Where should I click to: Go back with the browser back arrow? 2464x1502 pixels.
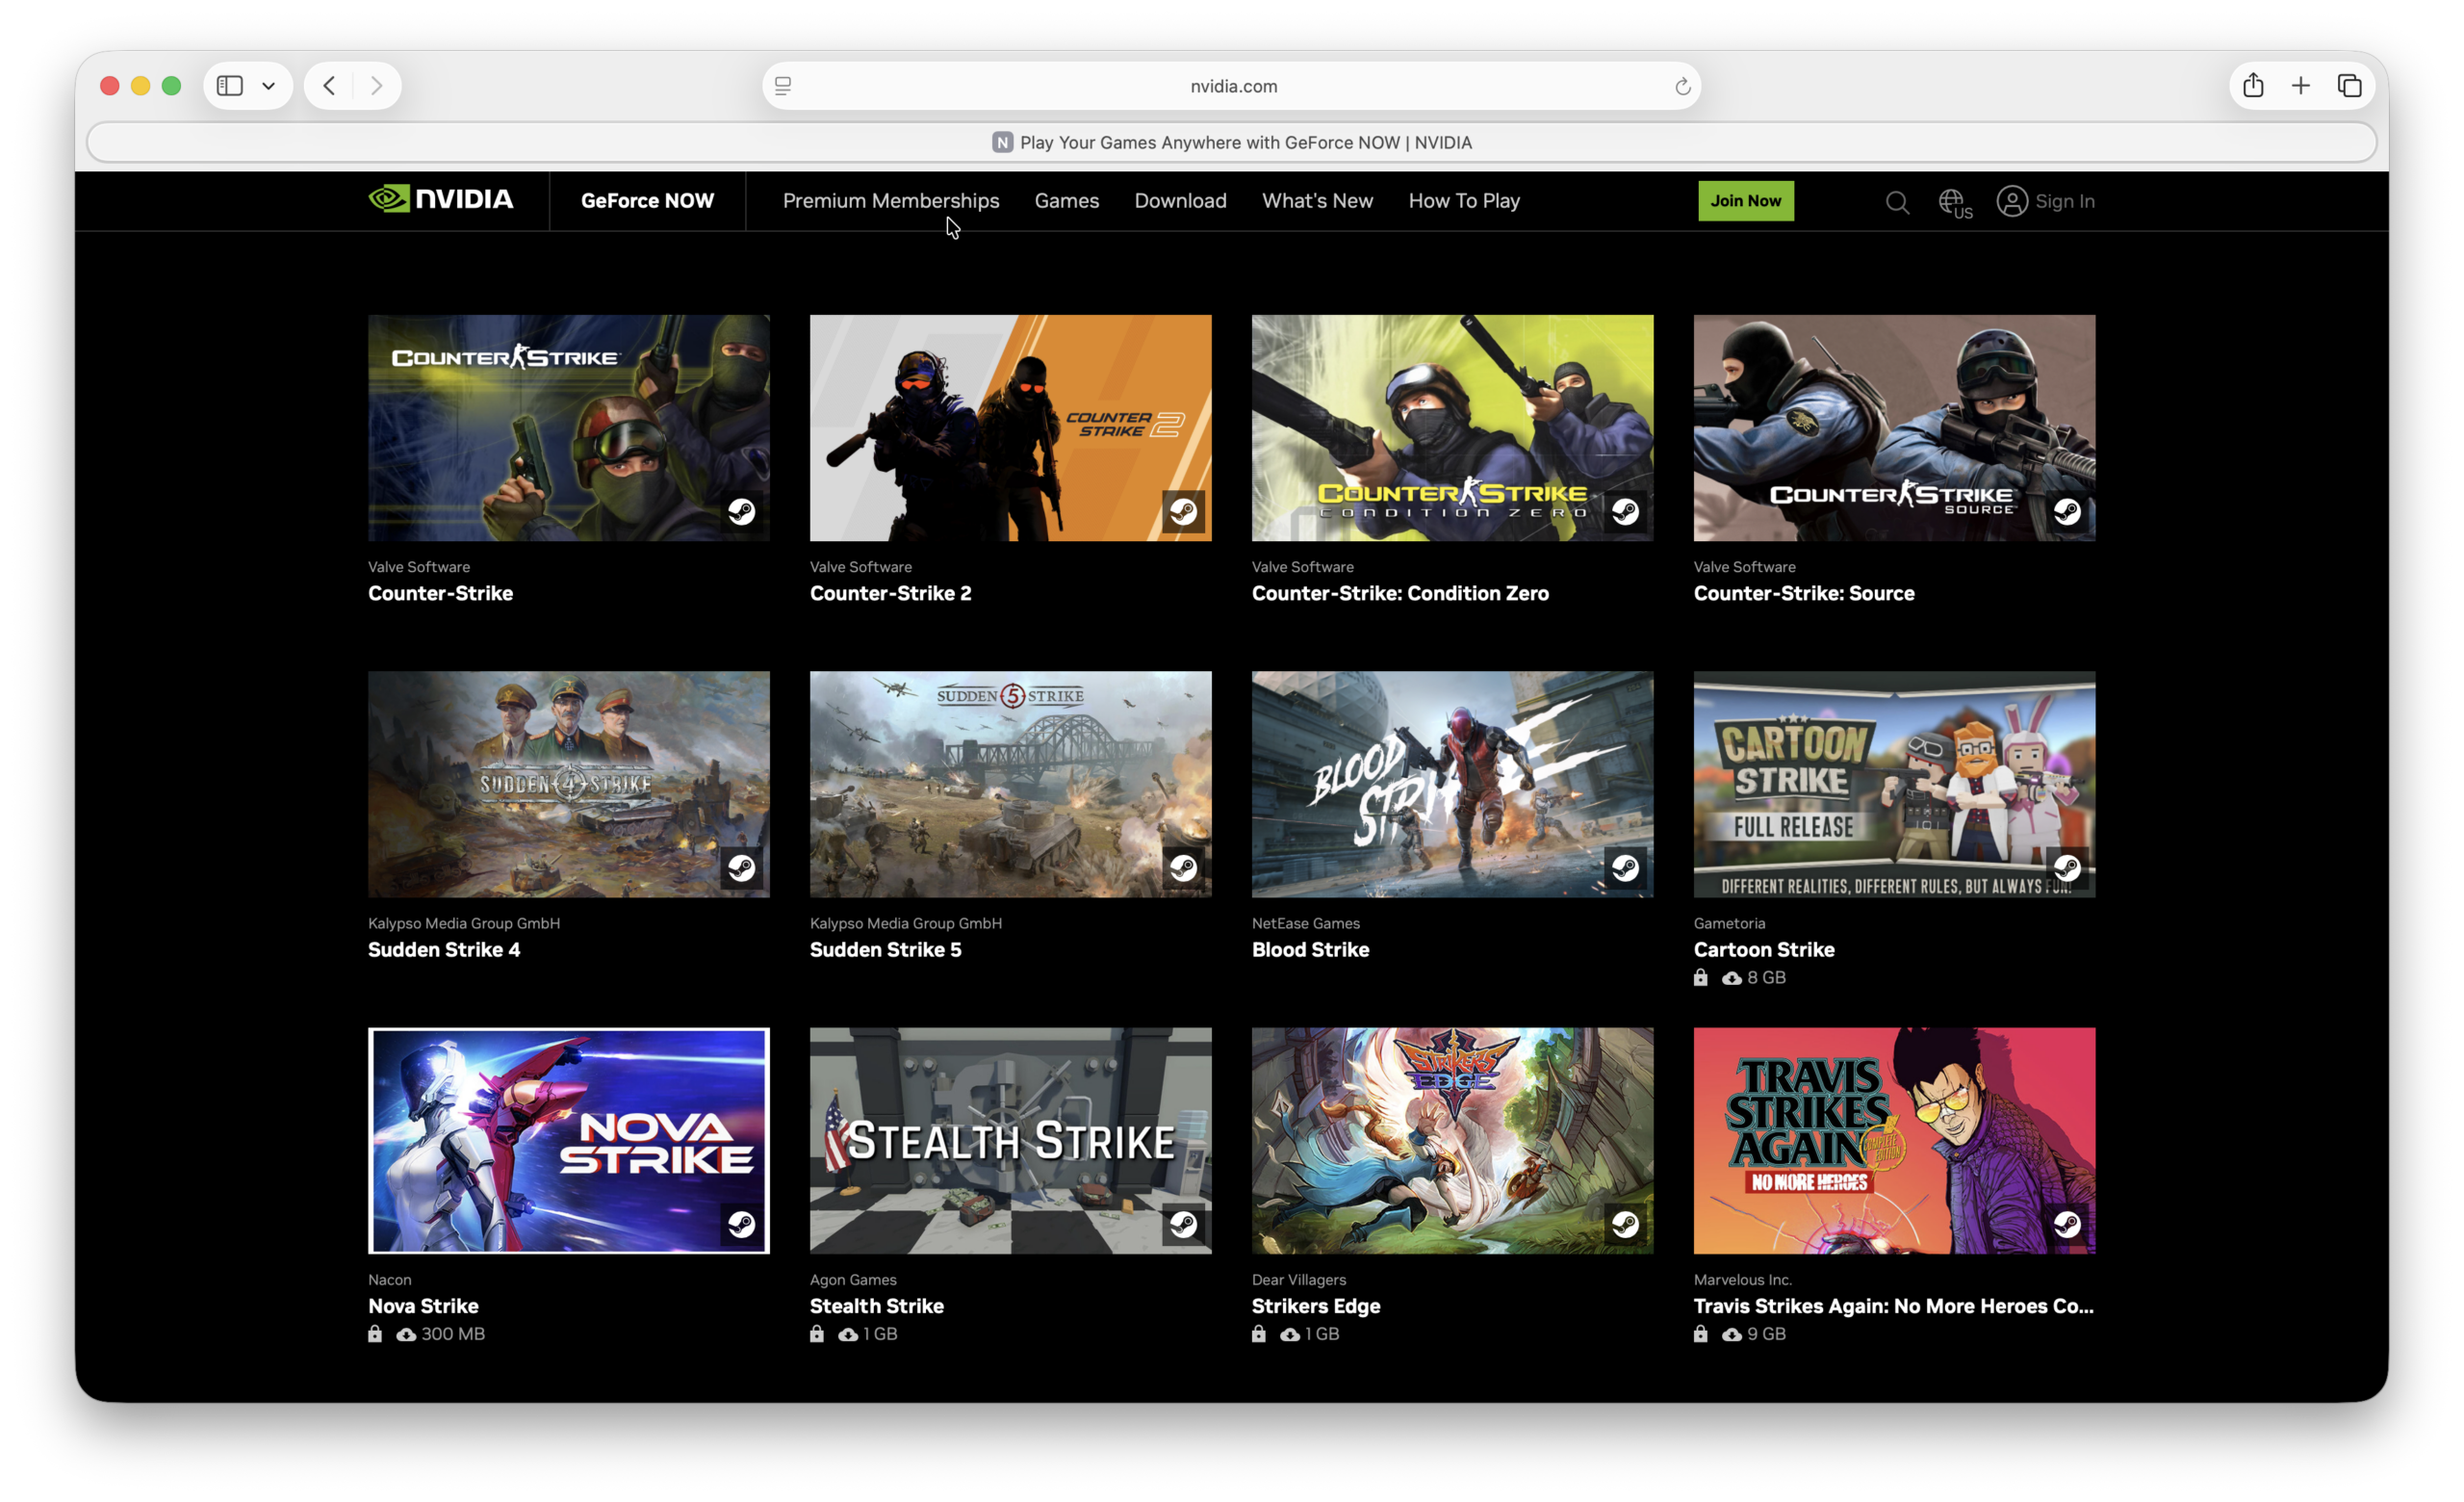point(329,86)
